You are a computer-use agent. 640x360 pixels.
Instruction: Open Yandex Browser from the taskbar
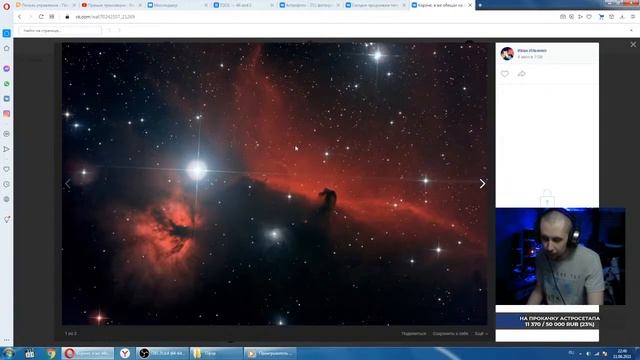pos(125,353)
